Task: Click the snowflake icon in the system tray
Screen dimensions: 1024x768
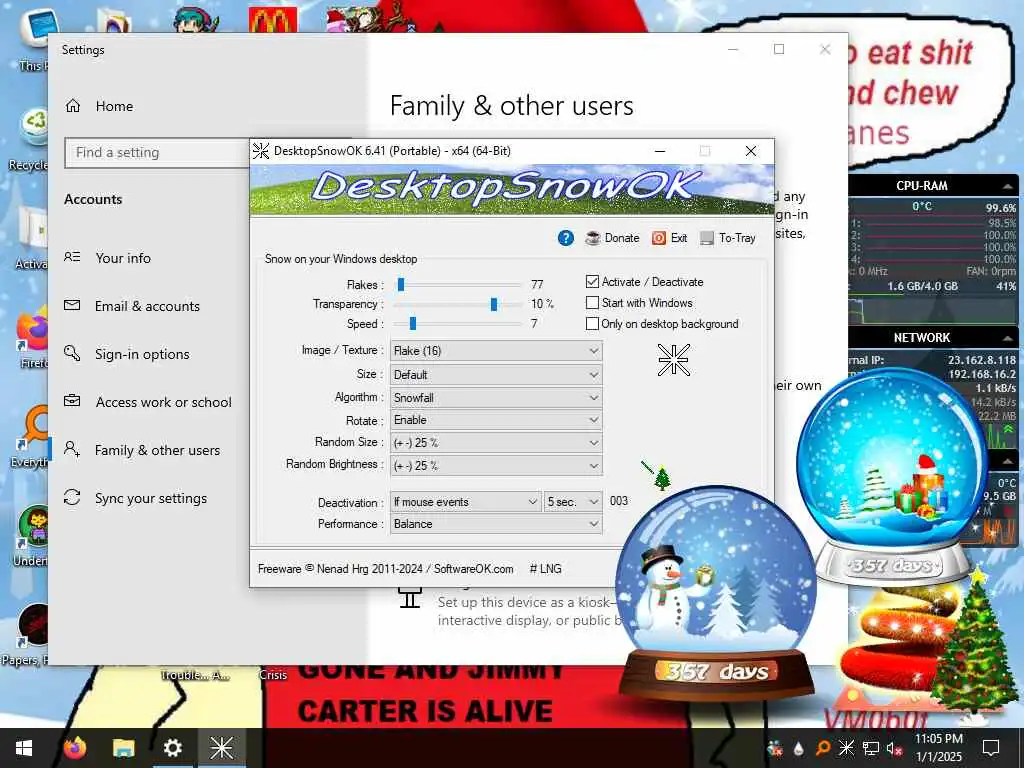Action: (846, 748)
